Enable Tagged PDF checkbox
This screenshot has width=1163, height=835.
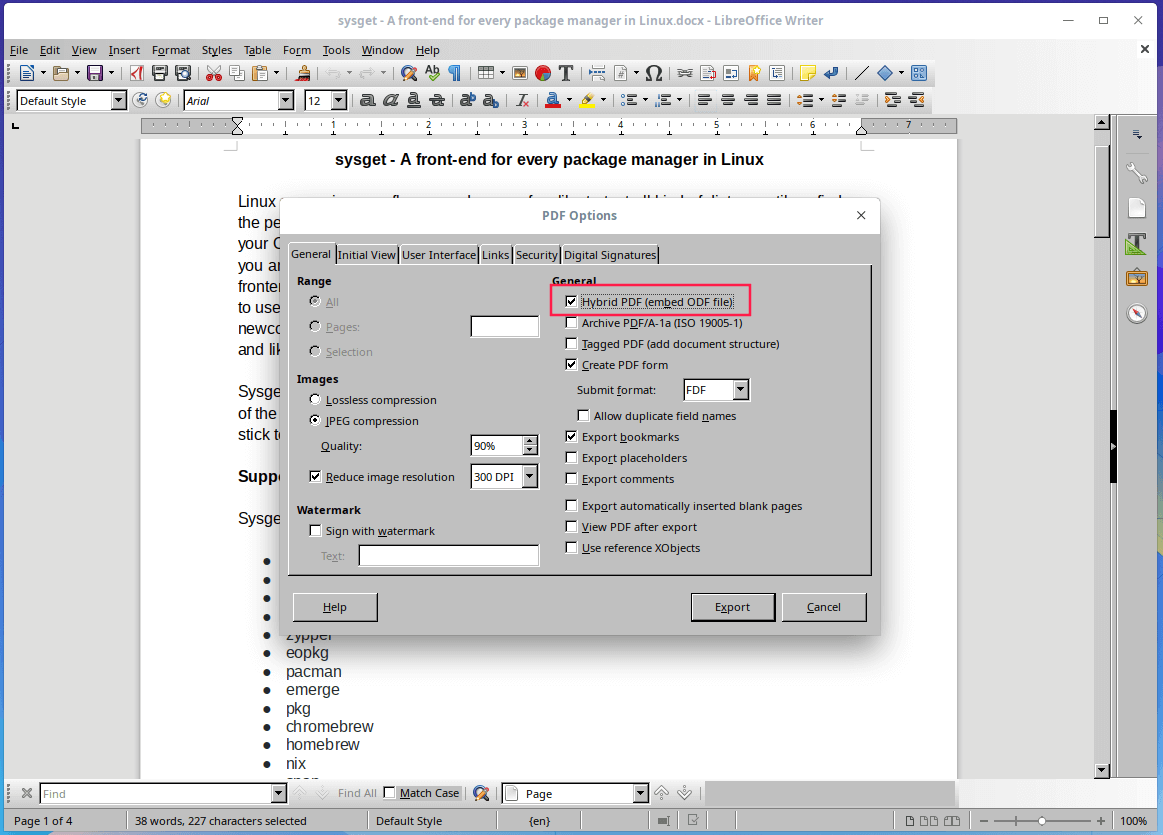571,343
